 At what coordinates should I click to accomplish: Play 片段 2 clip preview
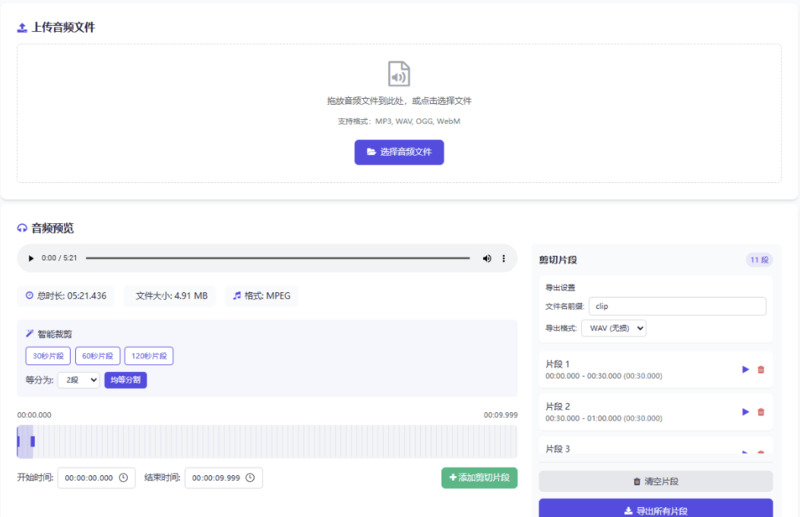(745, 411)
